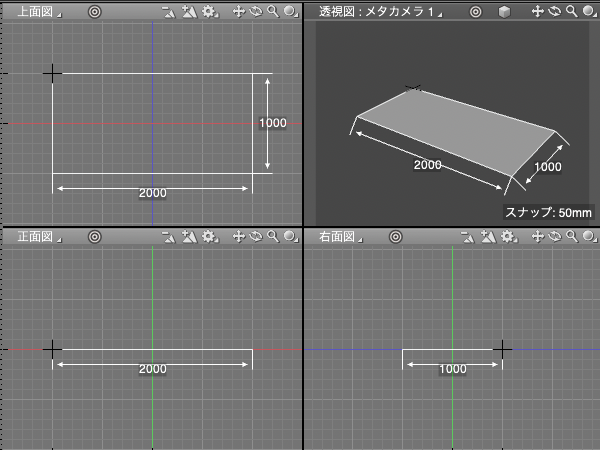This screenshot has height=450, width=600.
Task: Click the zoom magnifier in perspective view header
Action: (x=571, y=12)
